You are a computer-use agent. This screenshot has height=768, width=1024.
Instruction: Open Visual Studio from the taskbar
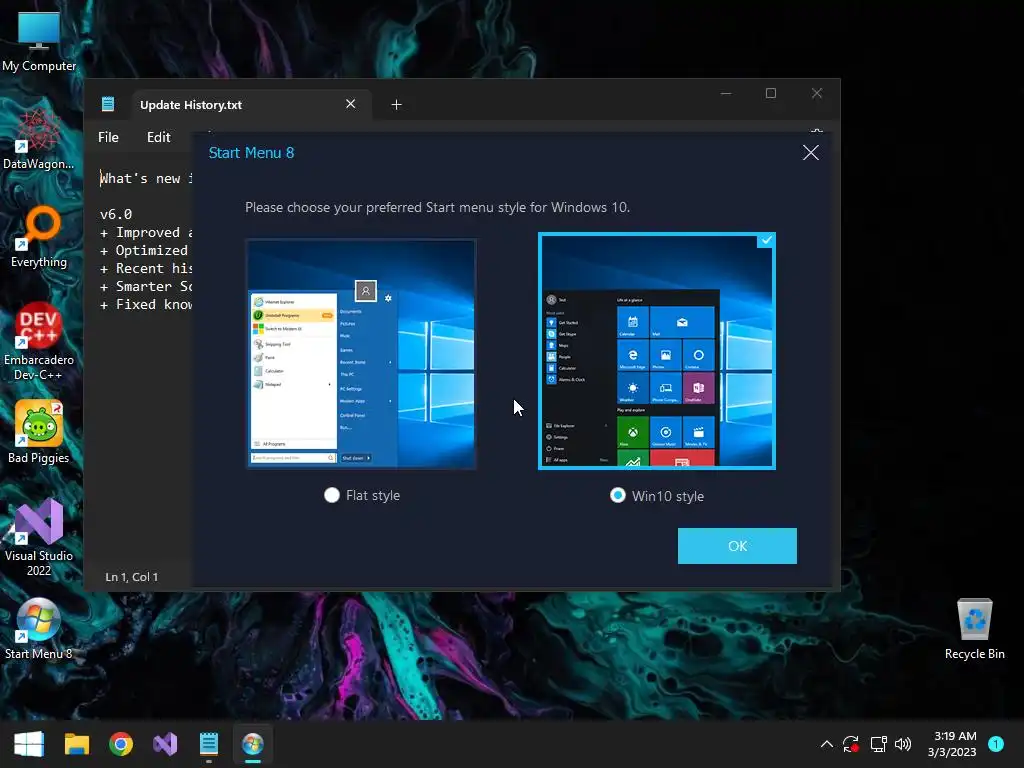point(165,744)
